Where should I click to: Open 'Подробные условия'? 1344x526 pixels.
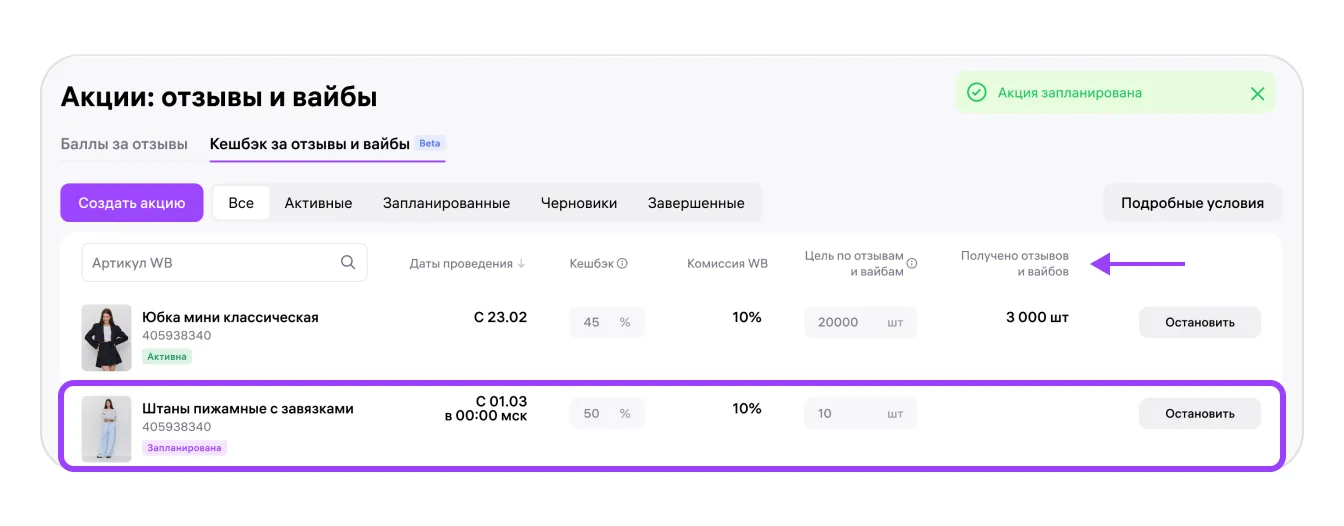(x=1192, y=202)
